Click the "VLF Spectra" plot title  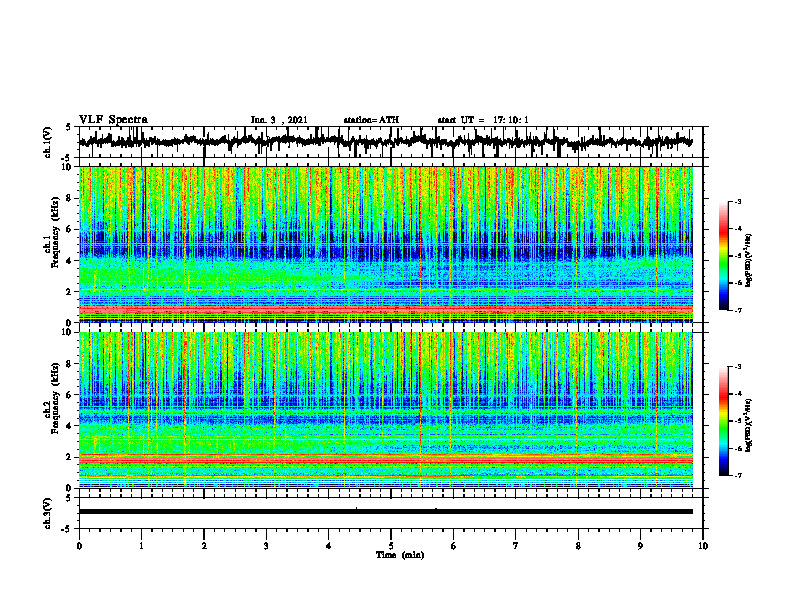(x=113, y=120)
